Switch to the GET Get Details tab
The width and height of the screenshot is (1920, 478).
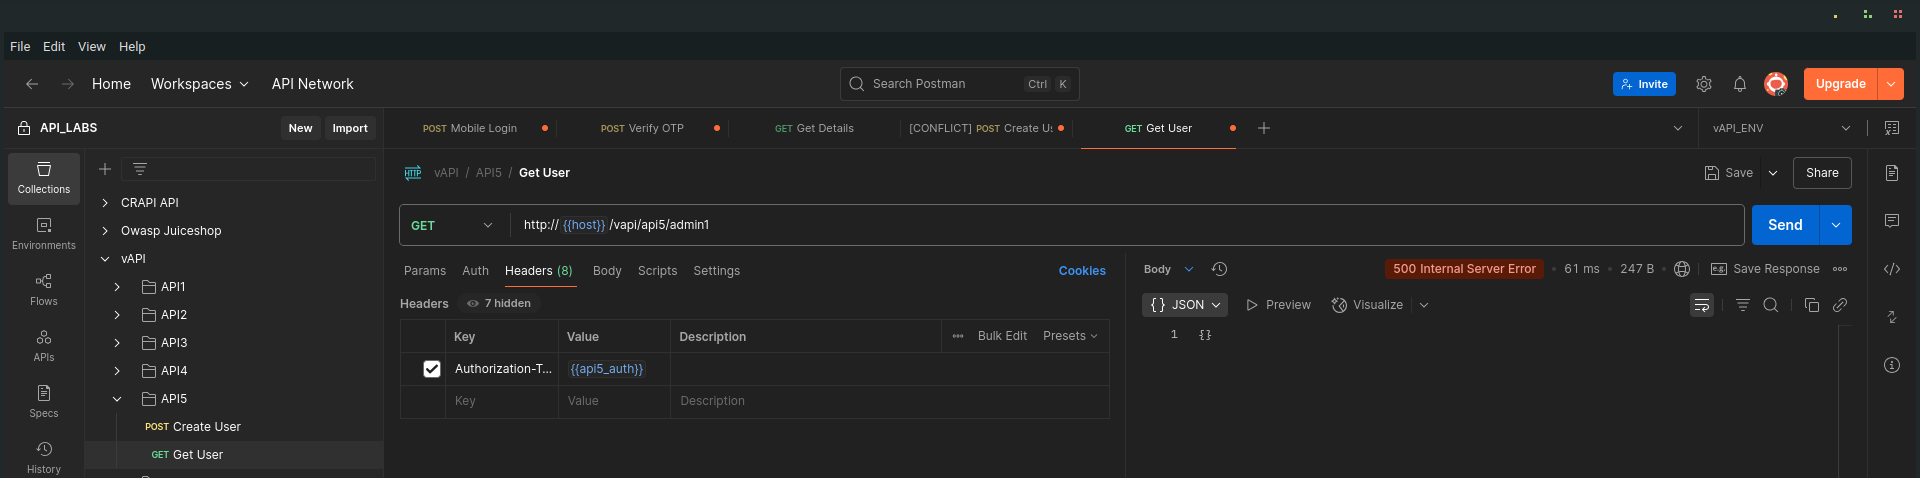tap(814, 128)
